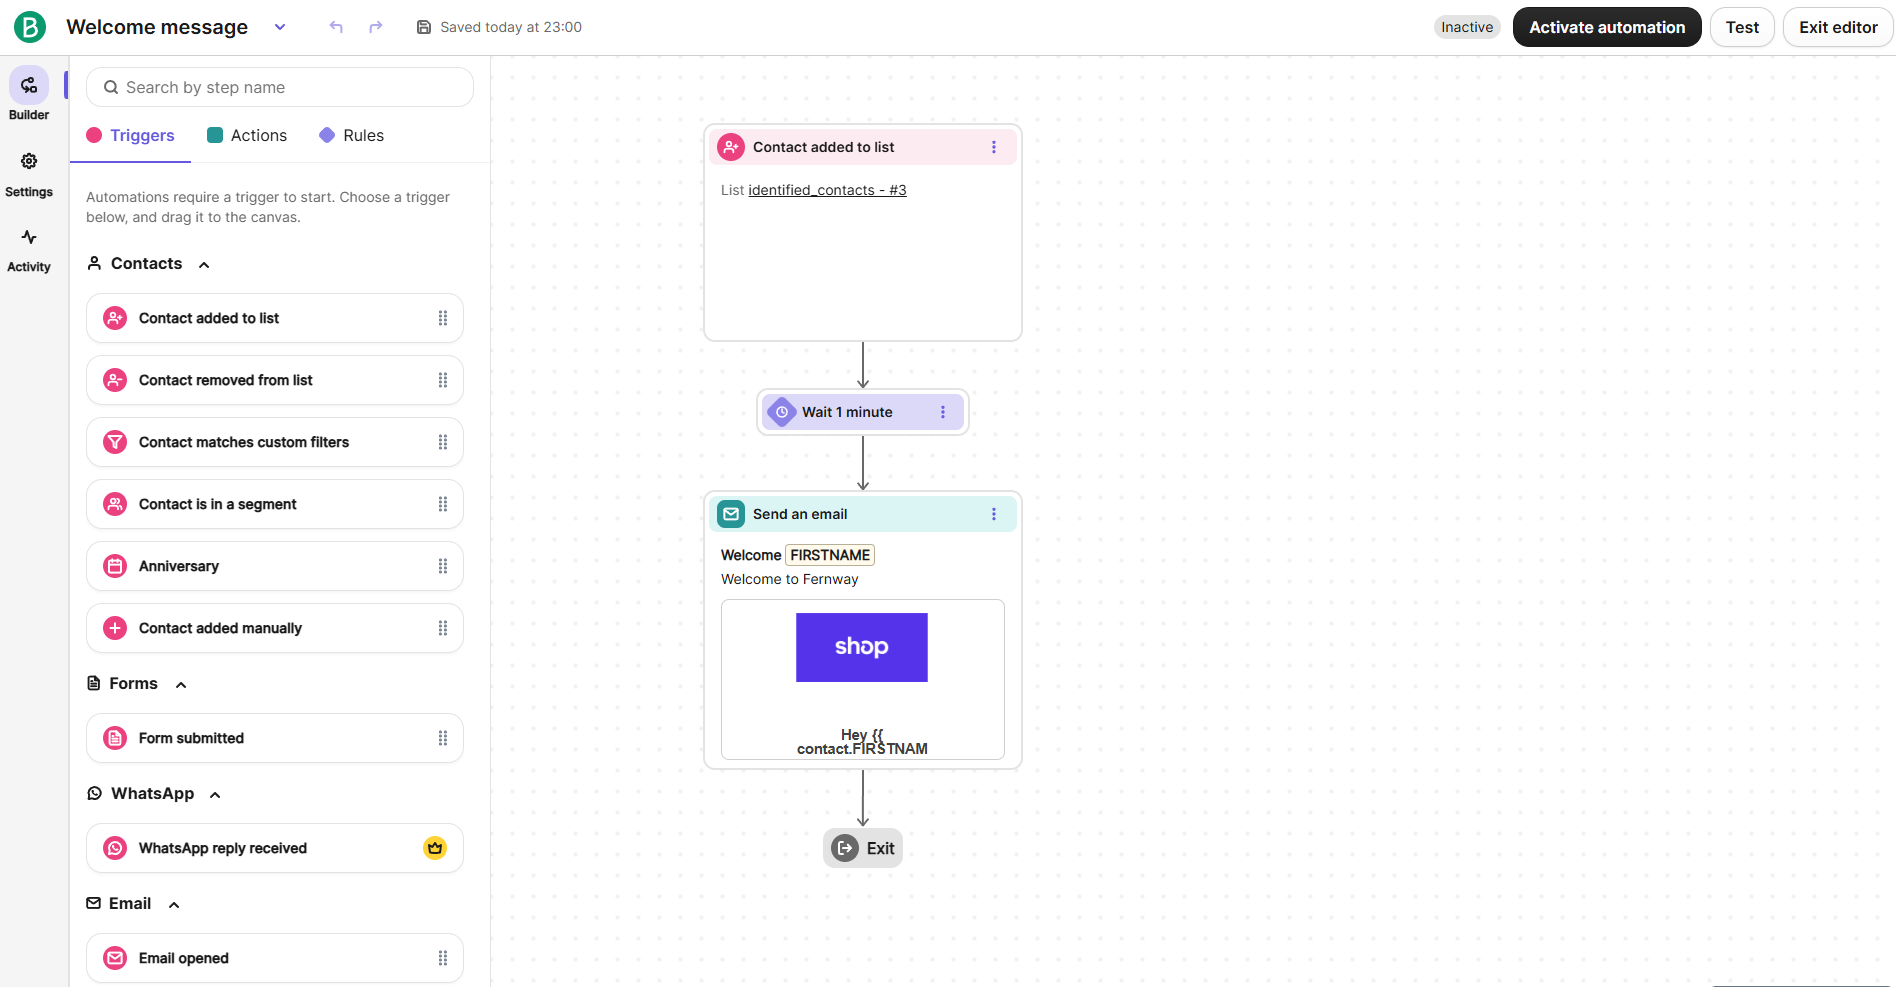1896x987 pixels.
Task: Switch to the Actions tab
Action: pos(247,135)
